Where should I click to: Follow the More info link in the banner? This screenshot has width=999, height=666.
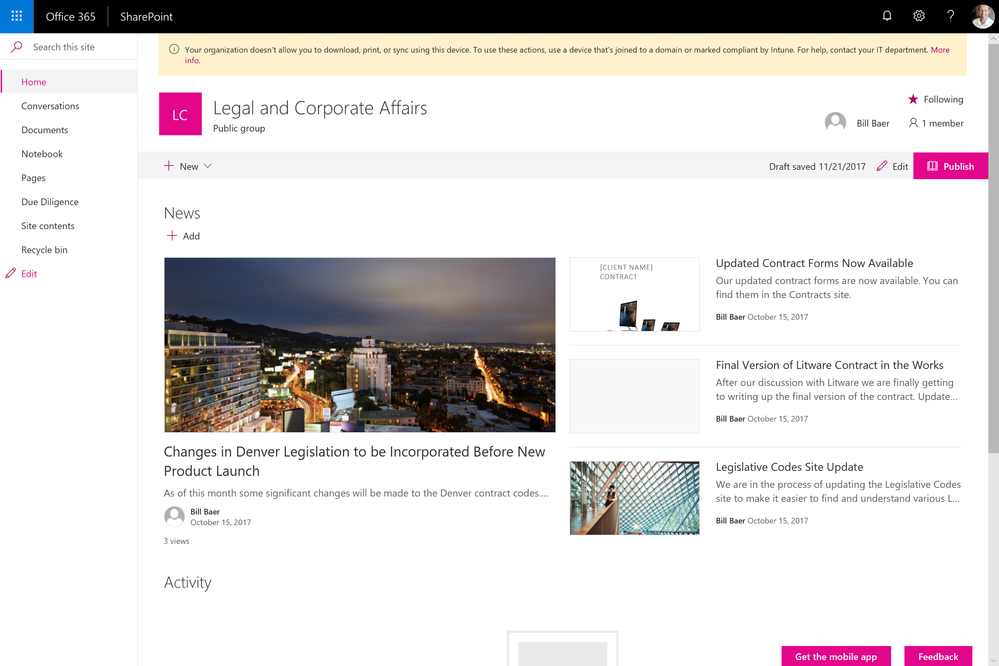point(940,50)
